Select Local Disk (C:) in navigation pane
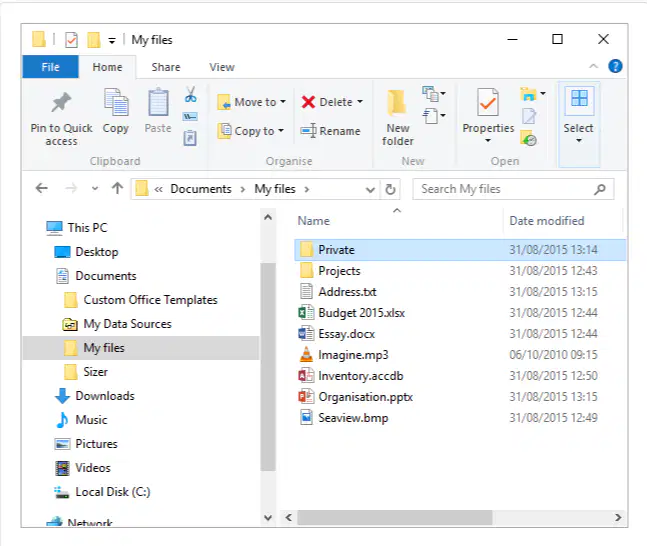The width and height of the screenshot is (647, 546). [102, 492]
